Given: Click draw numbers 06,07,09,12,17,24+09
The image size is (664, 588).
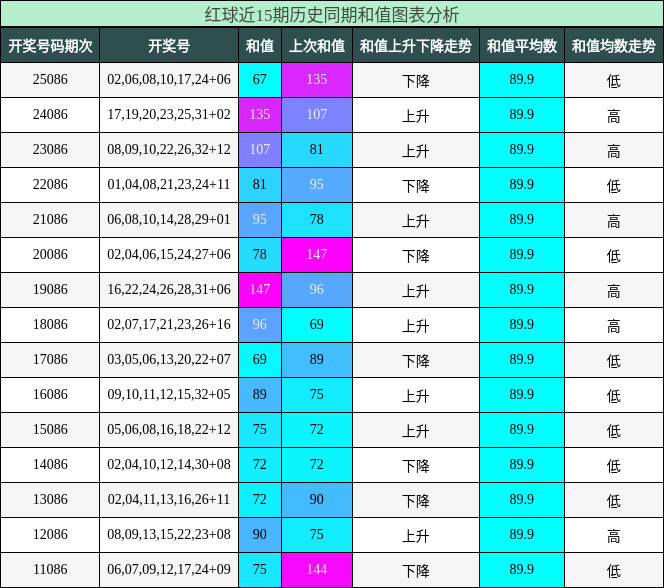Looking at the screenshot, I should pyautogui.click(x=169, y=569).
